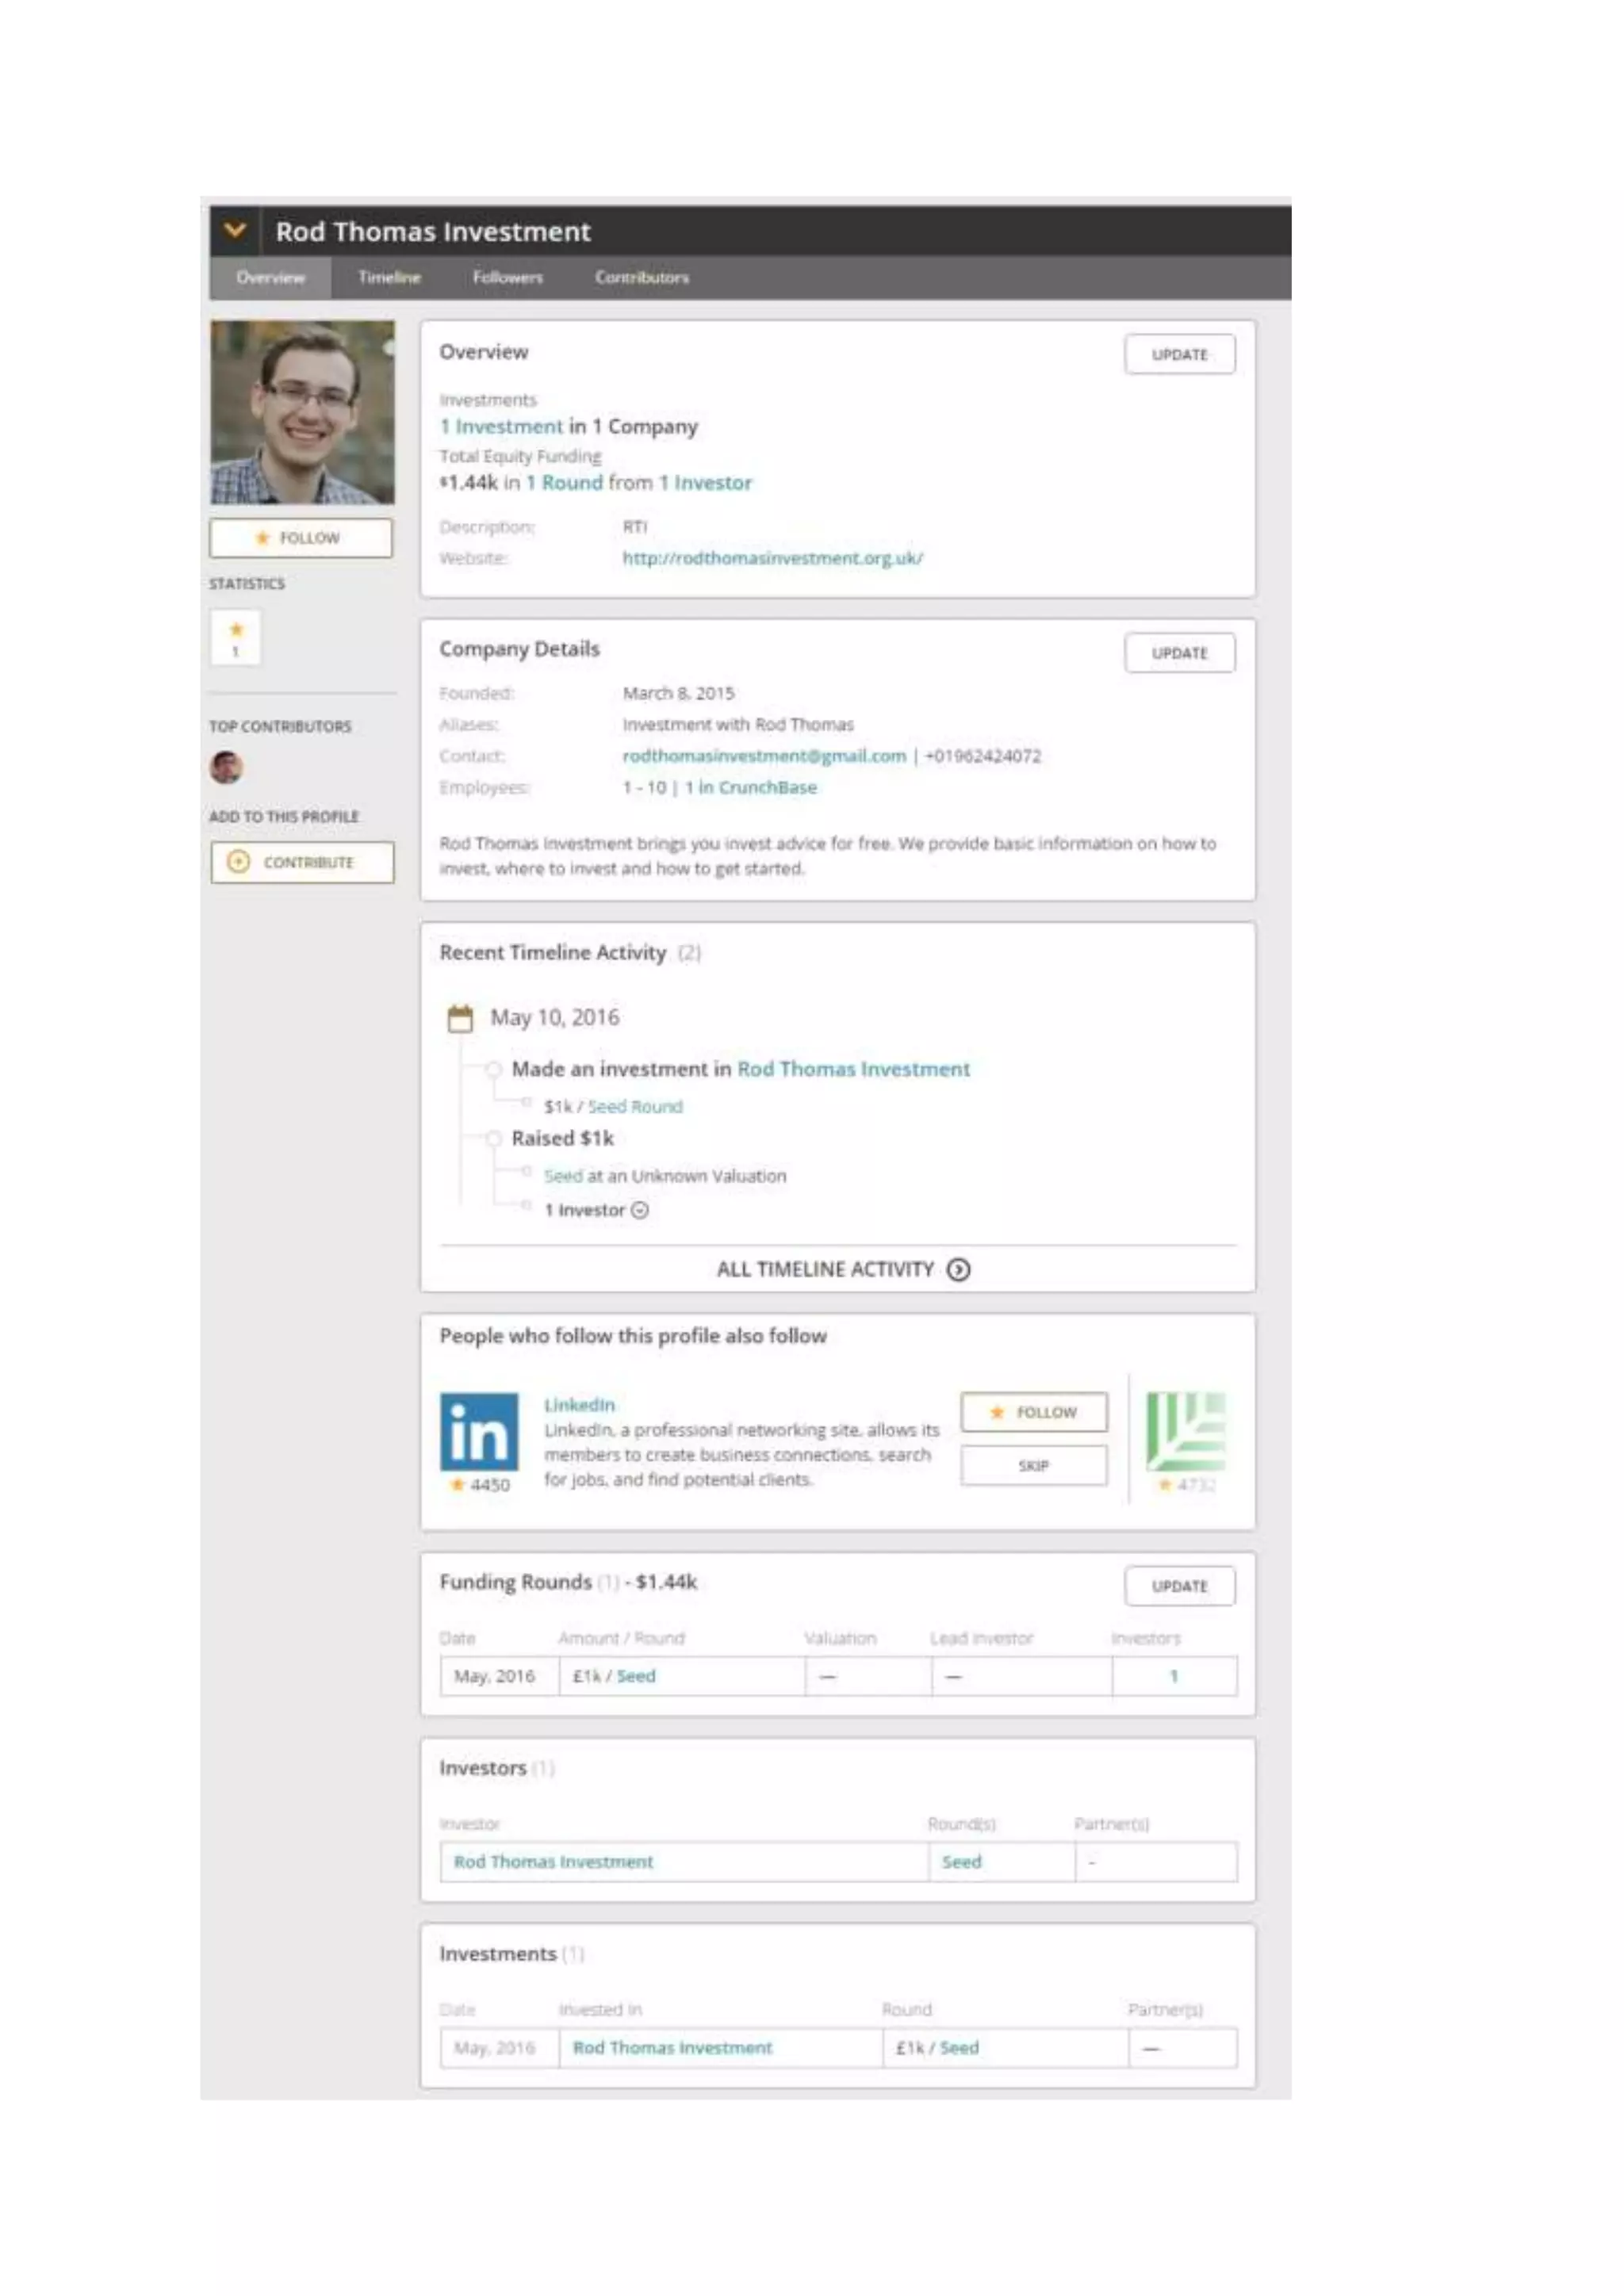Follow Rod Thomas Investment using the sidebar button
The height and width of the screenshot is (2296, 1624).
point(301,538)
